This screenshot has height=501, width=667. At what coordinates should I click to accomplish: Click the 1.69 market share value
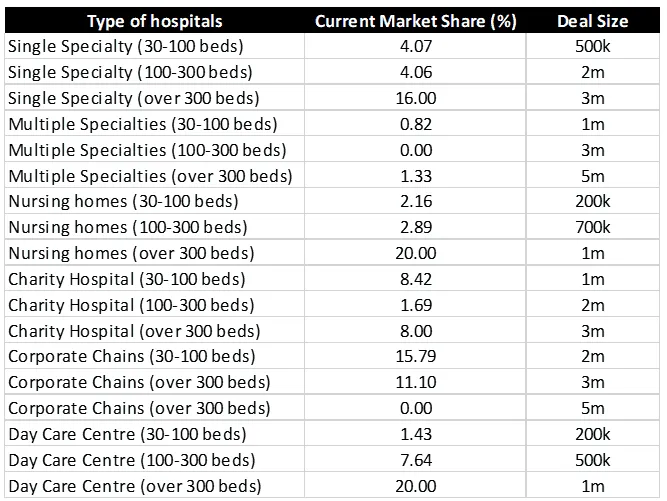coord(415,305)
